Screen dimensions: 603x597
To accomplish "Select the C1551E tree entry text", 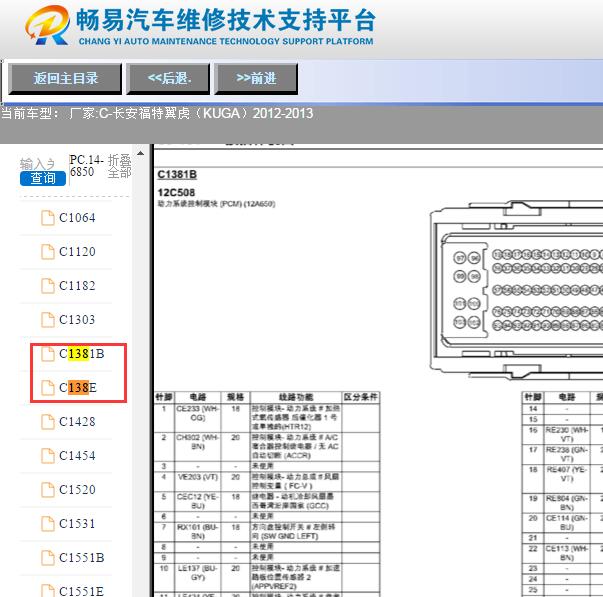I will (x=82, y=591).
